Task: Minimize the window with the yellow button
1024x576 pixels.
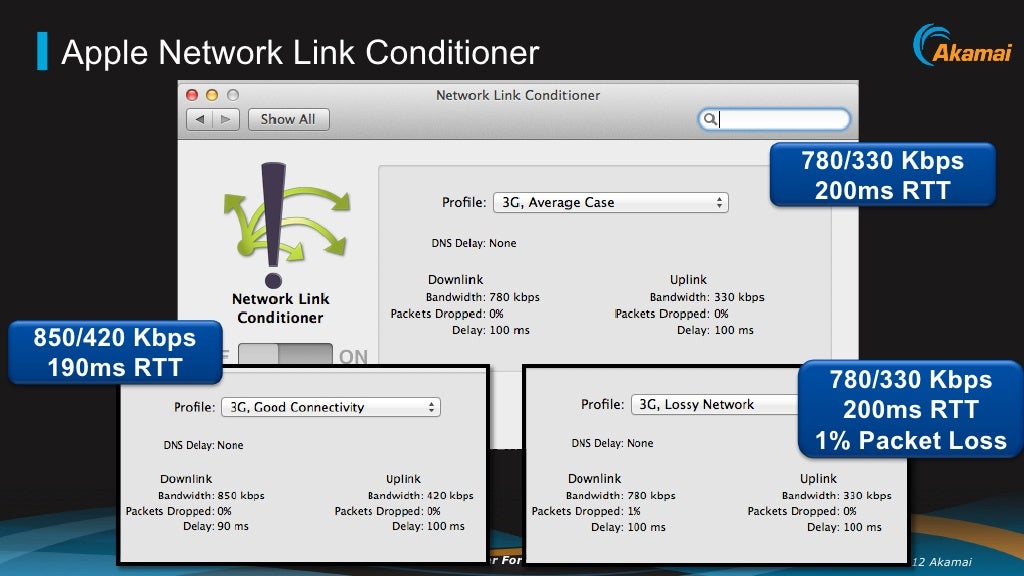Action: pos(212,95)
